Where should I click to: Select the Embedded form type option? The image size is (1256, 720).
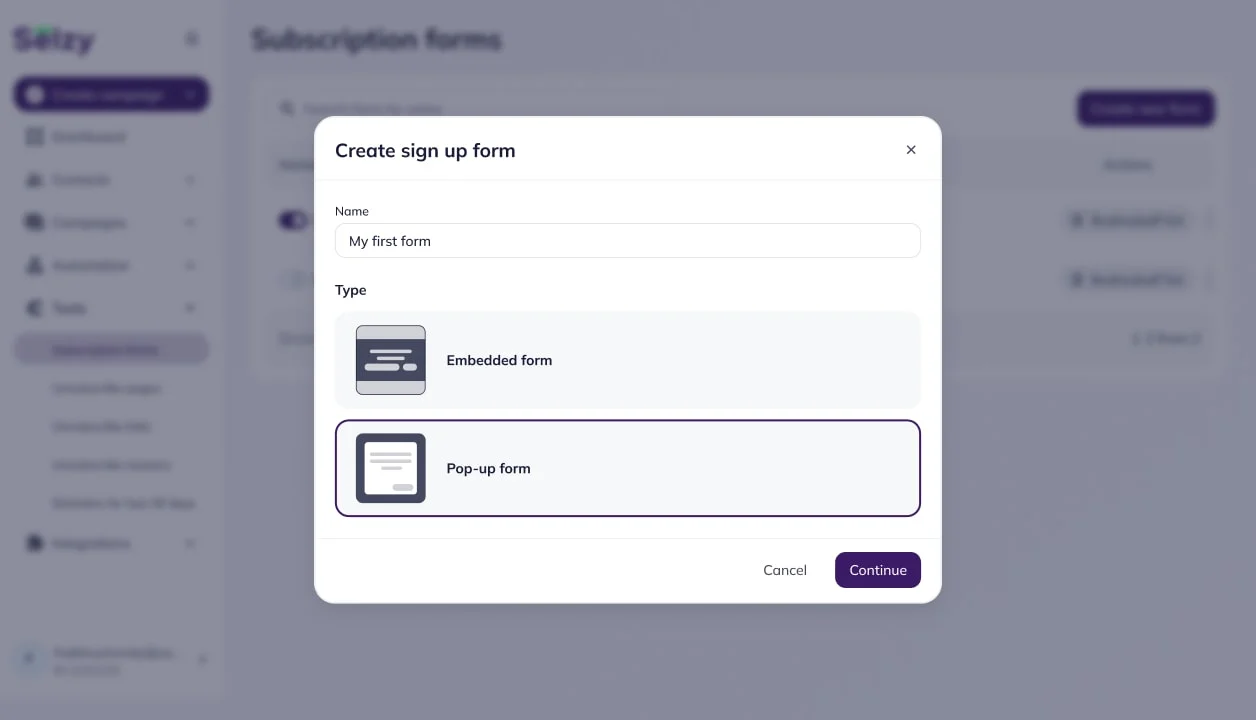[x=627, y=360]
